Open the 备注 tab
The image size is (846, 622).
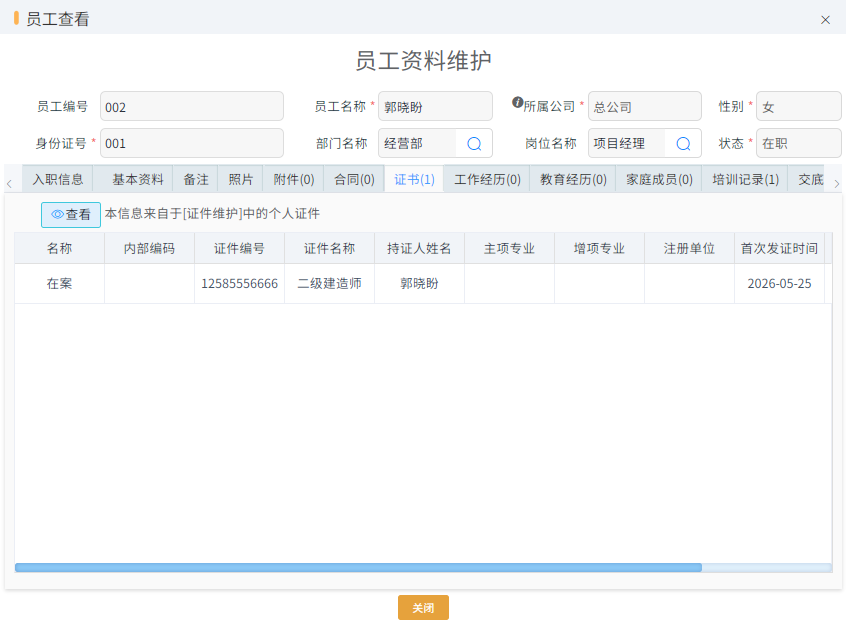pos(195,179)
